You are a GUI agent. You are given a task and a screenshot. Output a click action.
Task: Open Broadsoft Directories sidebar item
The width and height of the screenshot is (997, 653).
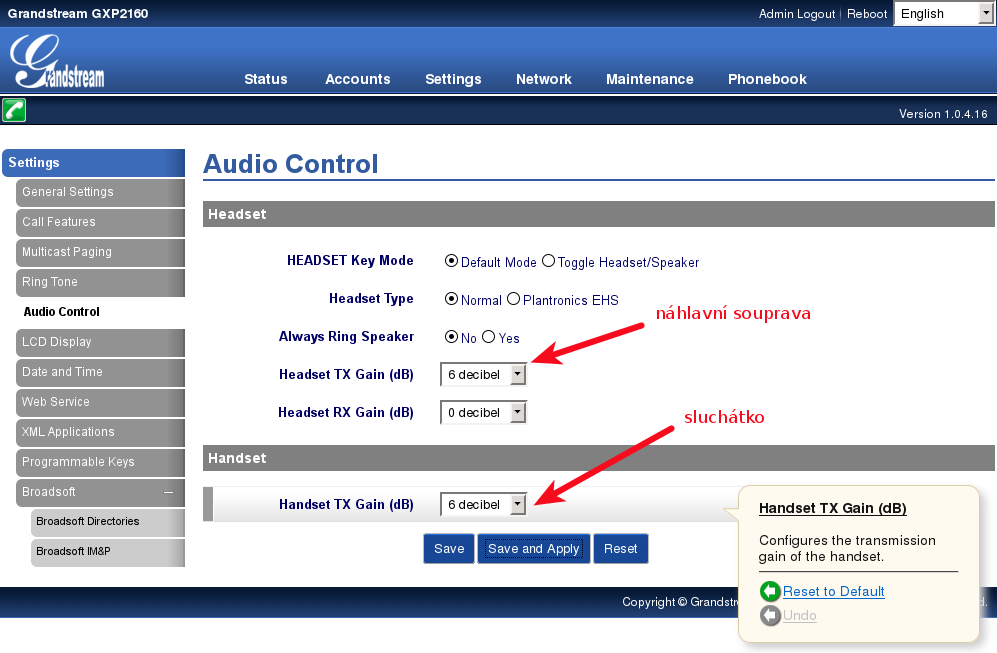88,522
